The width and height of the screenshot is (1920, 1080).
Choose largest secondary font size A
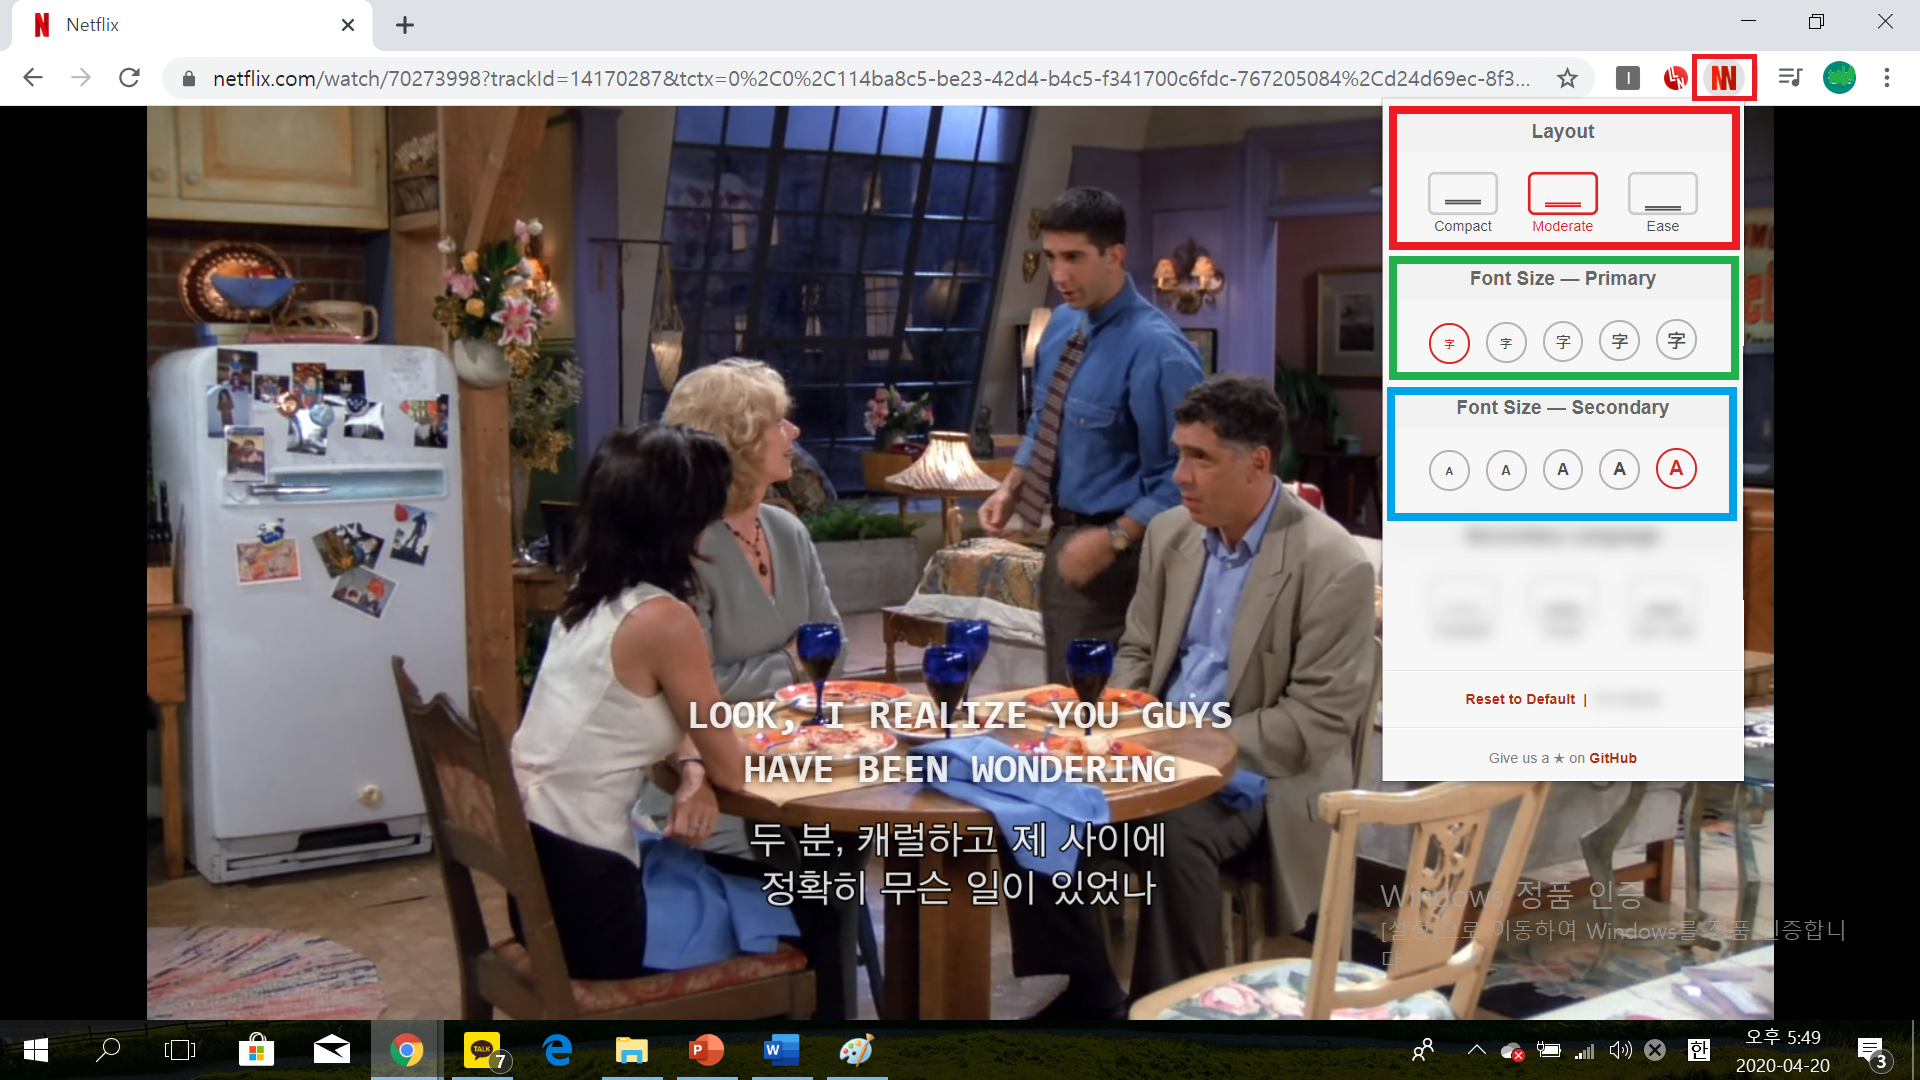(x=1676, y=469)
